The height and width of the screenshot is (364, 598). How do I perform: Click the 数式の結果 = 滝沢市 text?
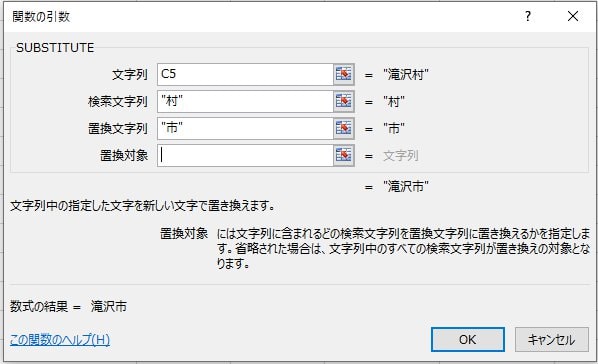pos(68,306)
